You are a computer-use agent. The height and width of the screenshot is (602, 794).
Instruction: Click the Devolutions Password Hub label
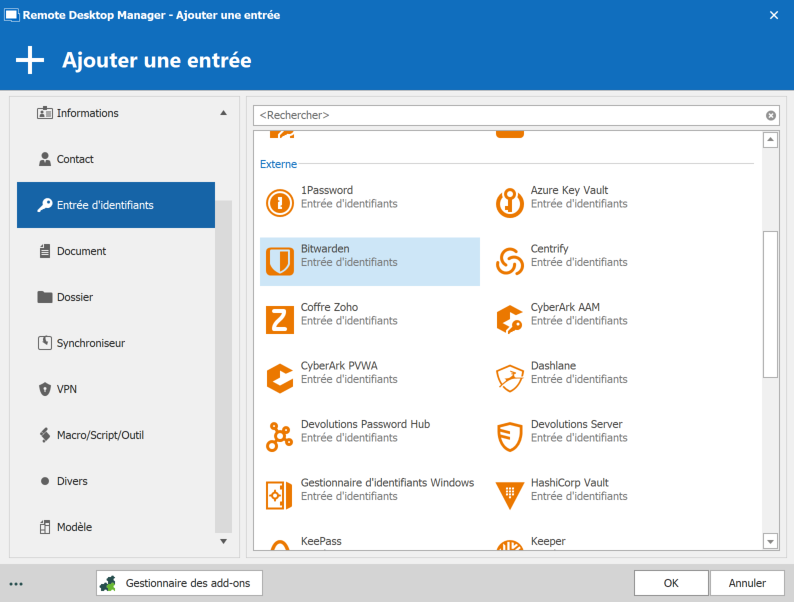click(365, 424)
